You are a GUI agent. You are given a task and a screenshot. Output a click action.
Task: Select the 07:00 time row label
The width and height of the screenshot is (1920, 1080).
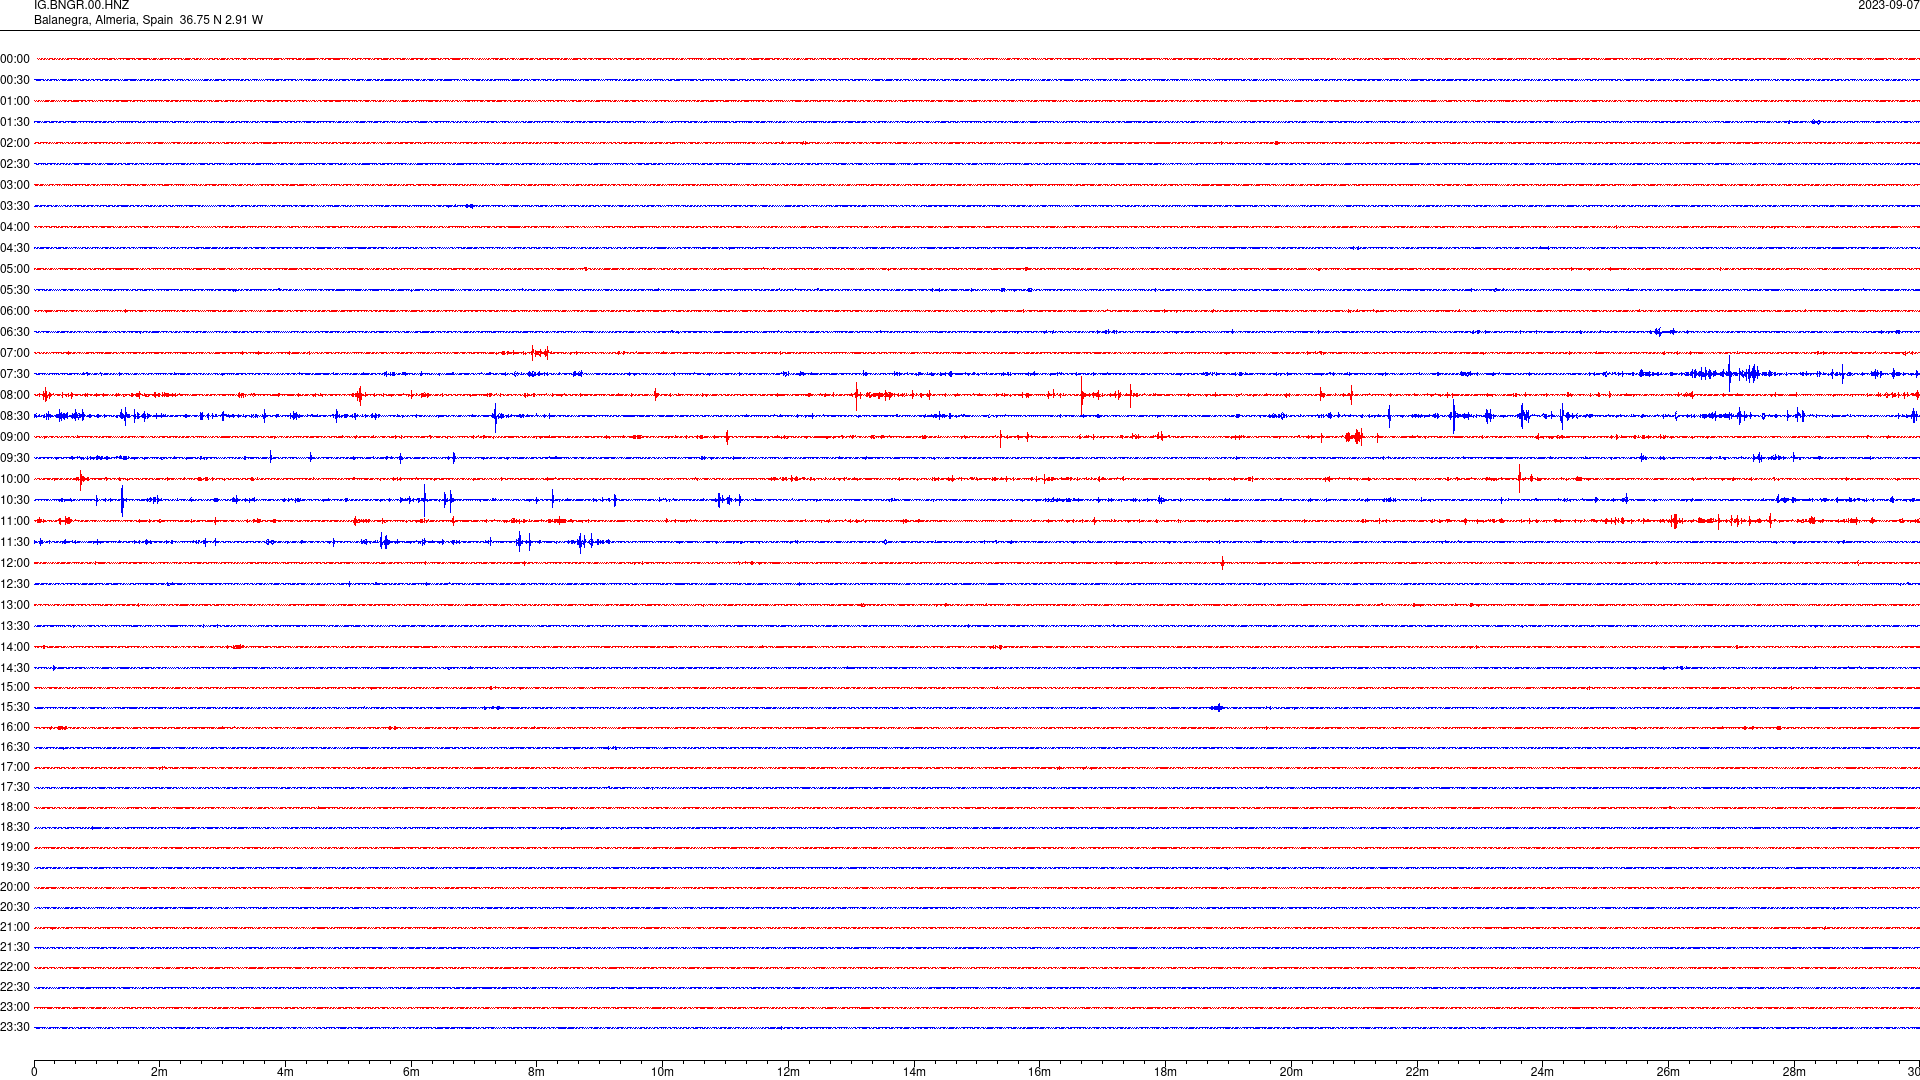15,353
